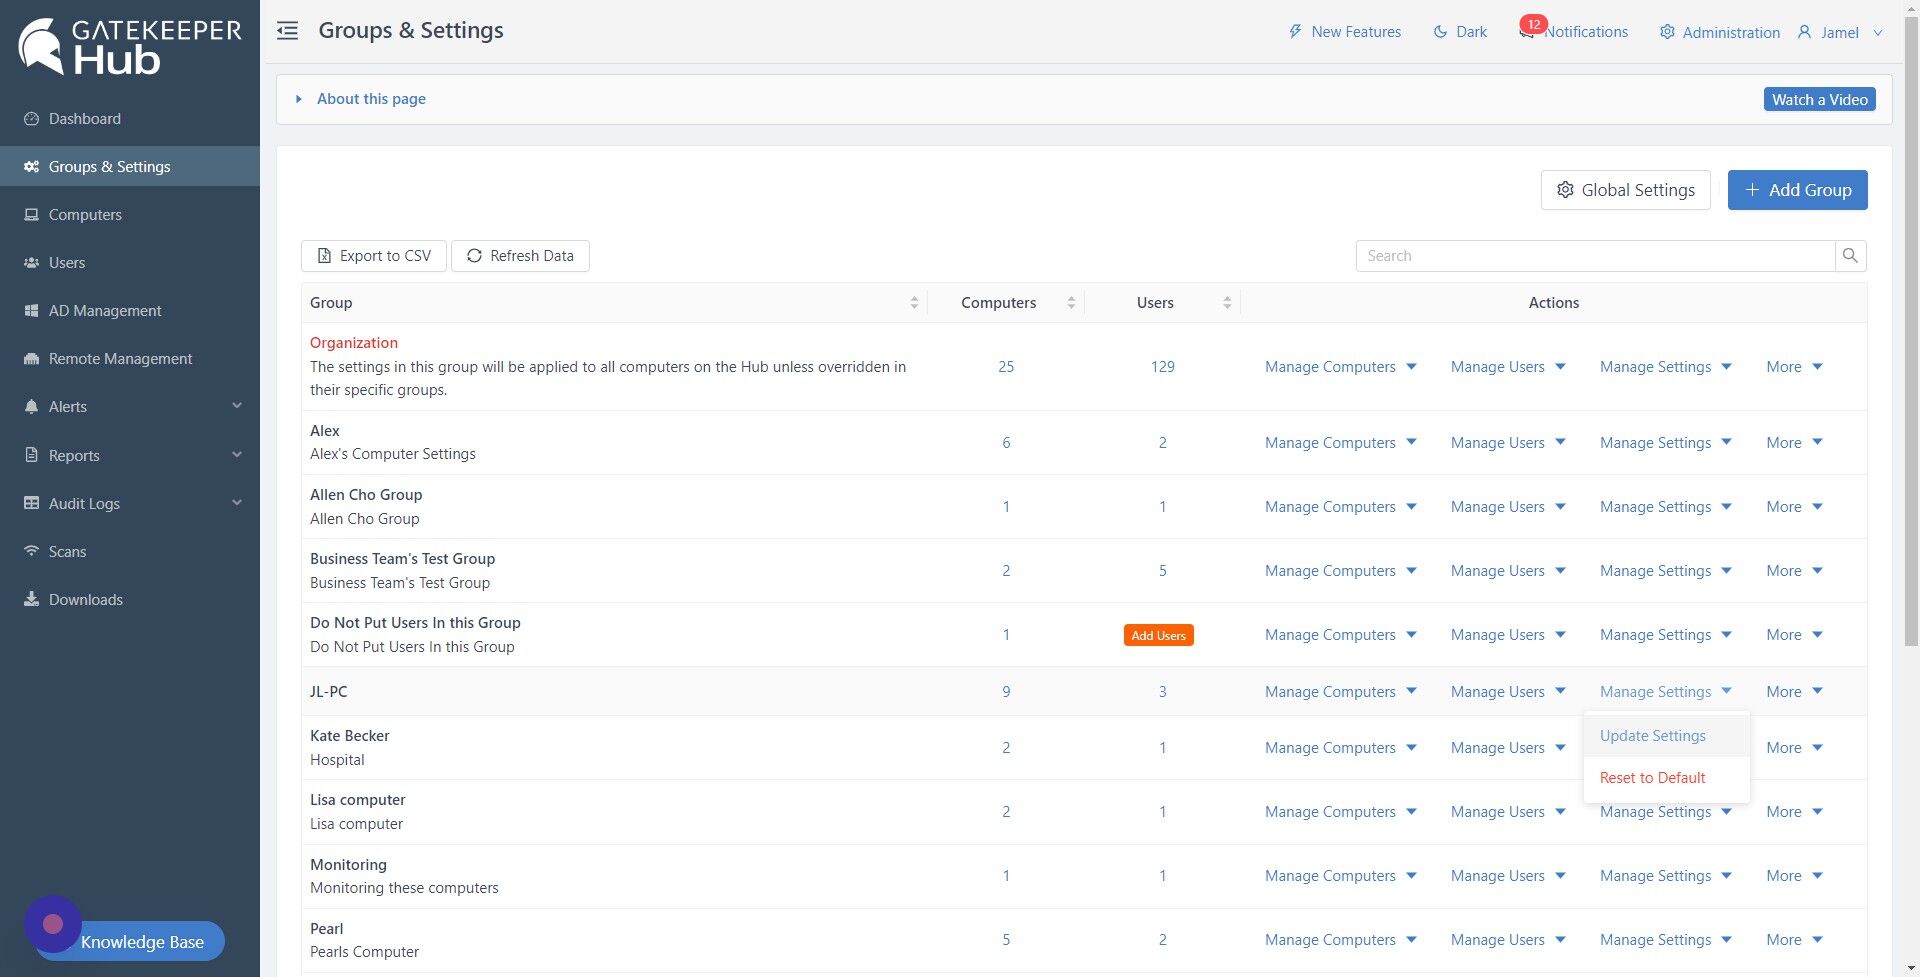
Task: Toggle Dark mode
Action: tap(1460, 32)
